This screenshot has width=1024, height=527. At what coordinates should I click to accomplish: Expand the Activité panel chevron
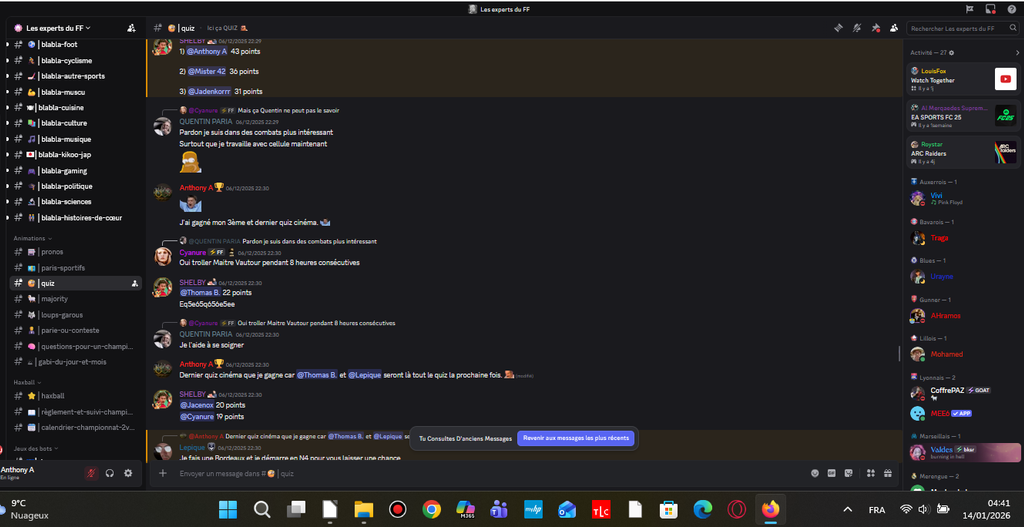pos(1017,52)
